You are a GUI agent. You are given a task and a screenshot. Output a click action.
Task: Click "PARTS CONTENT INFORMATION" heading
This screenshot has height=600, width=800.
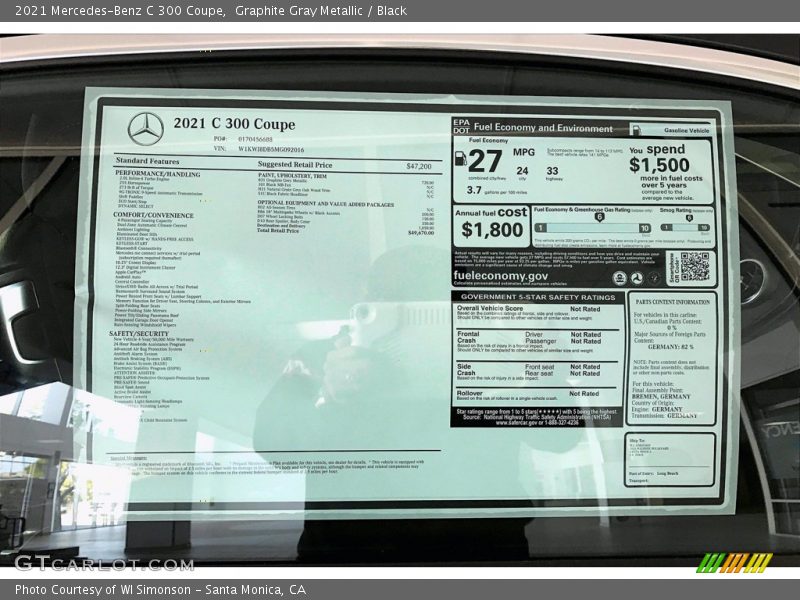[x=672, y=302]
